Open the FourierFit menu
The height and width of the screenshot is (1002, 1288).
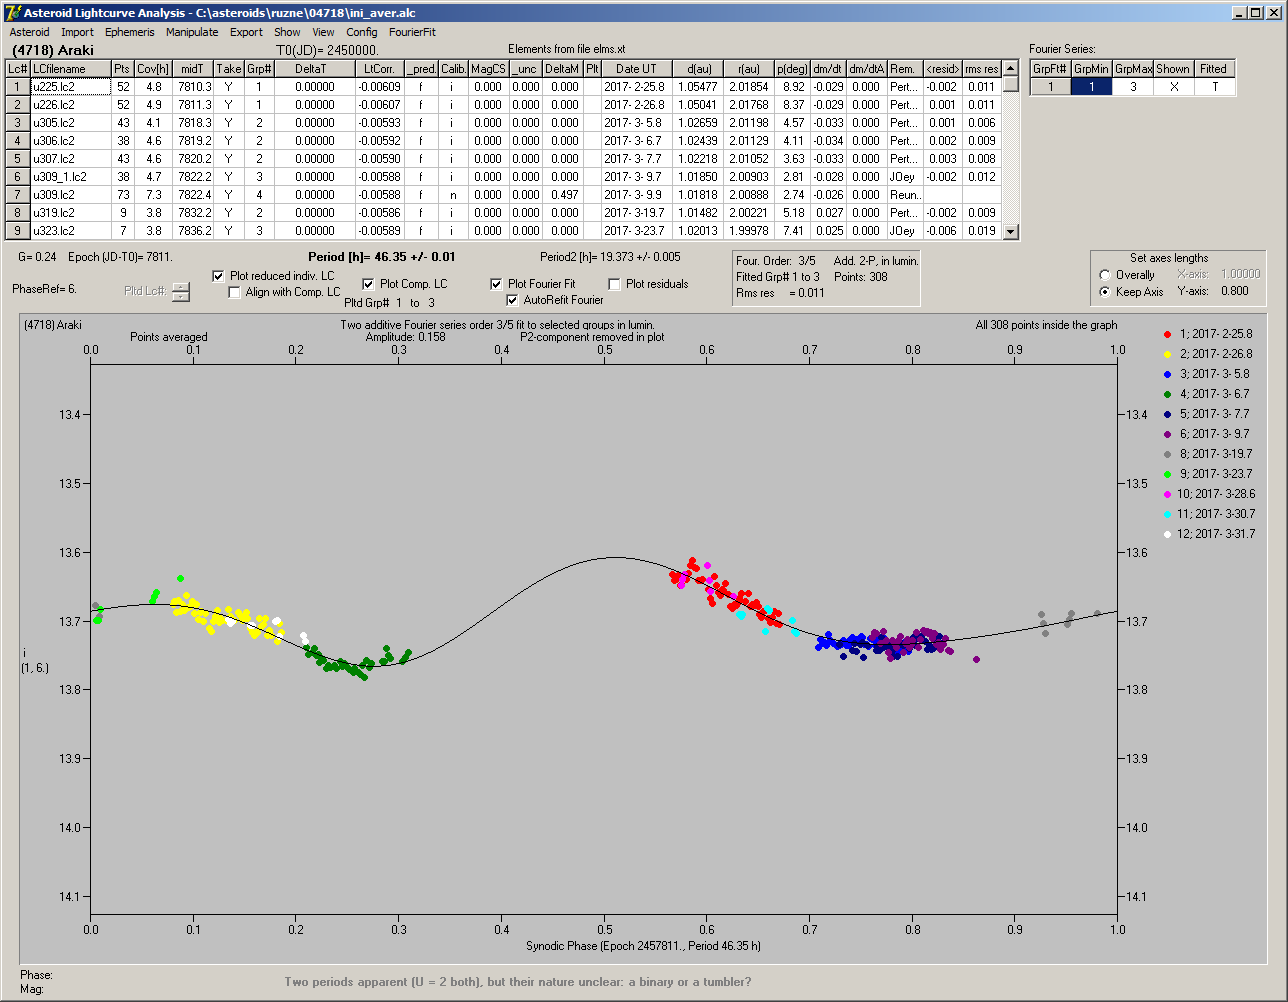412,32
